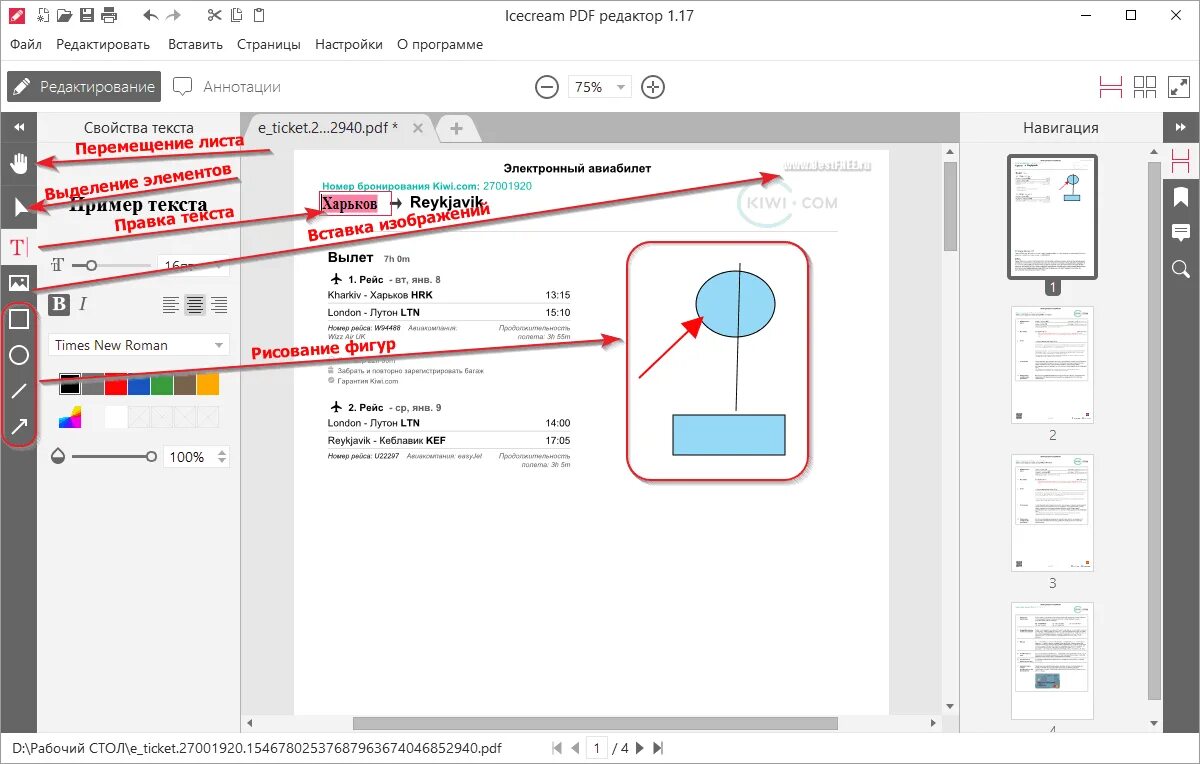Close the e_ticket PDF tab
The width and height of the screenshot is (1200, 764).
tap(418, 128)
